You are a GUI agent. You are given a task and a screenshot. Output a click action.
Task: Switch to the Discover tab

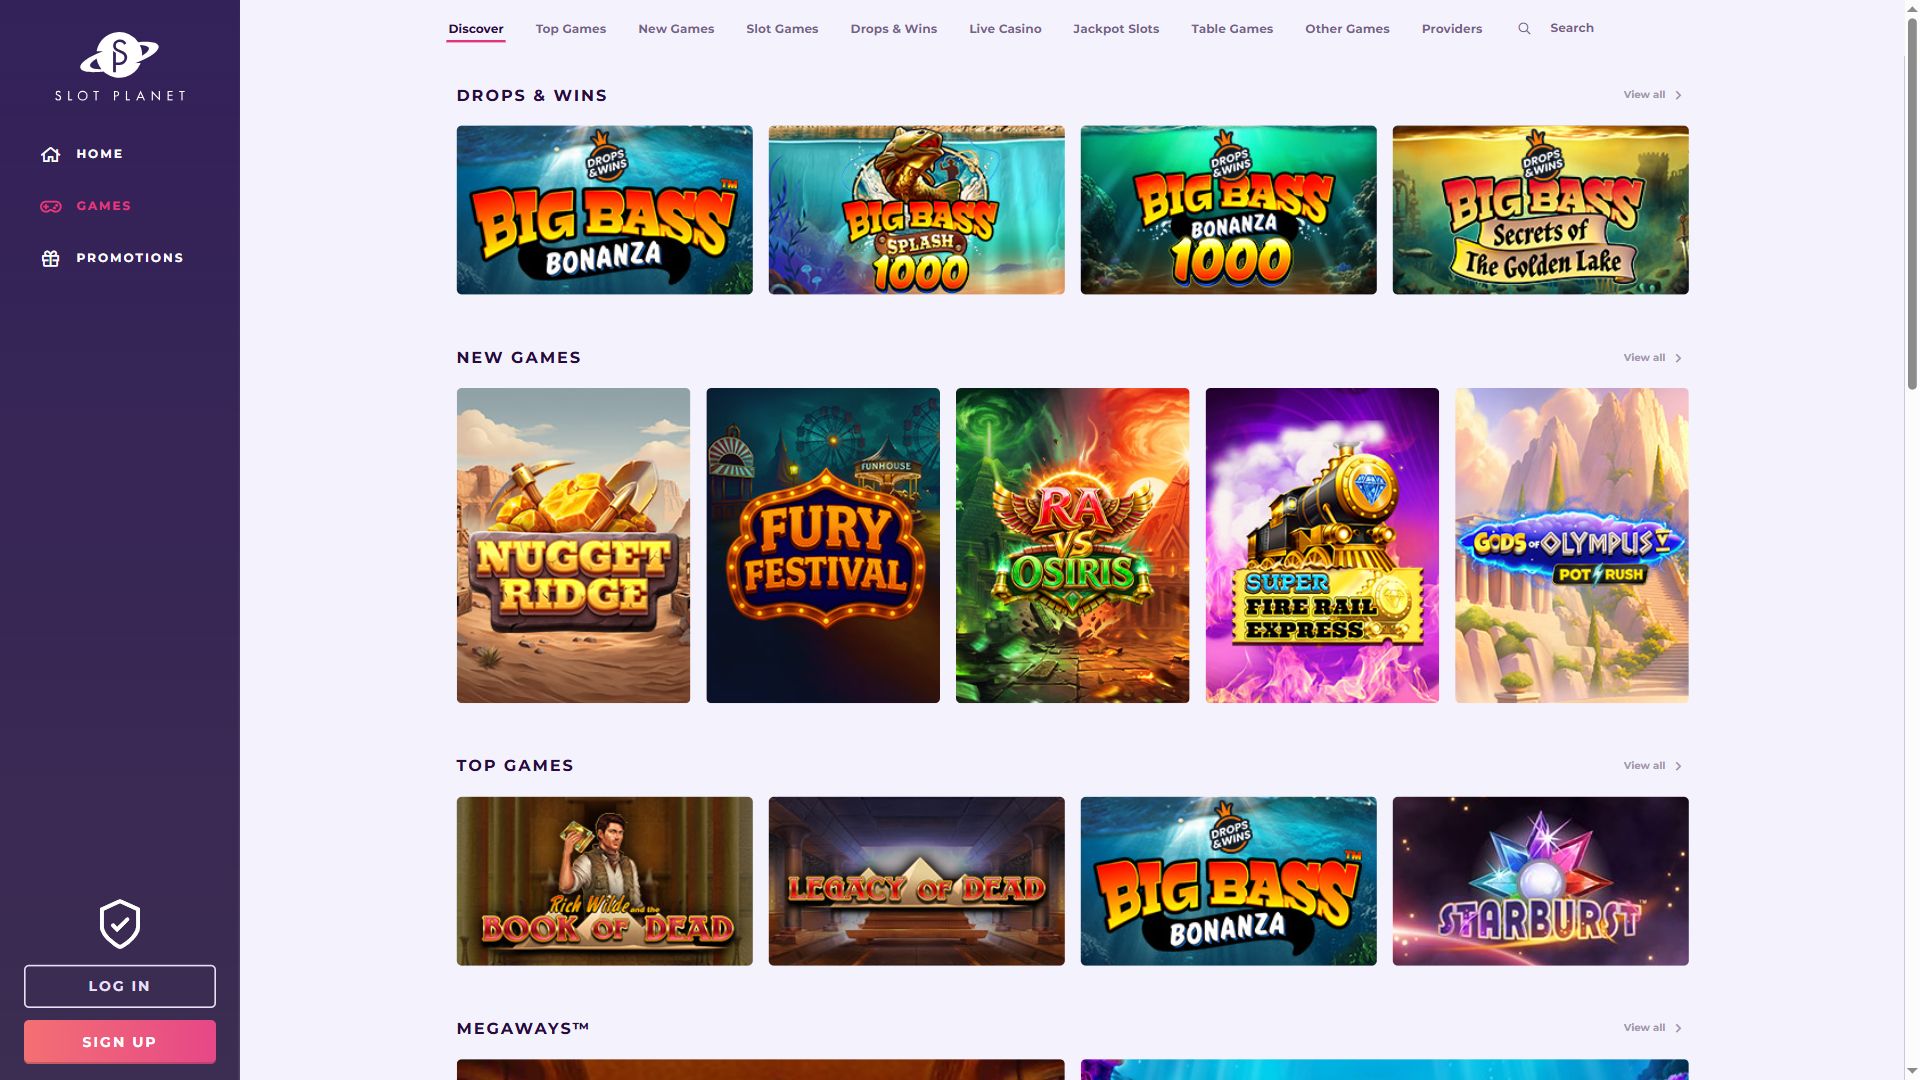(476, 29)
